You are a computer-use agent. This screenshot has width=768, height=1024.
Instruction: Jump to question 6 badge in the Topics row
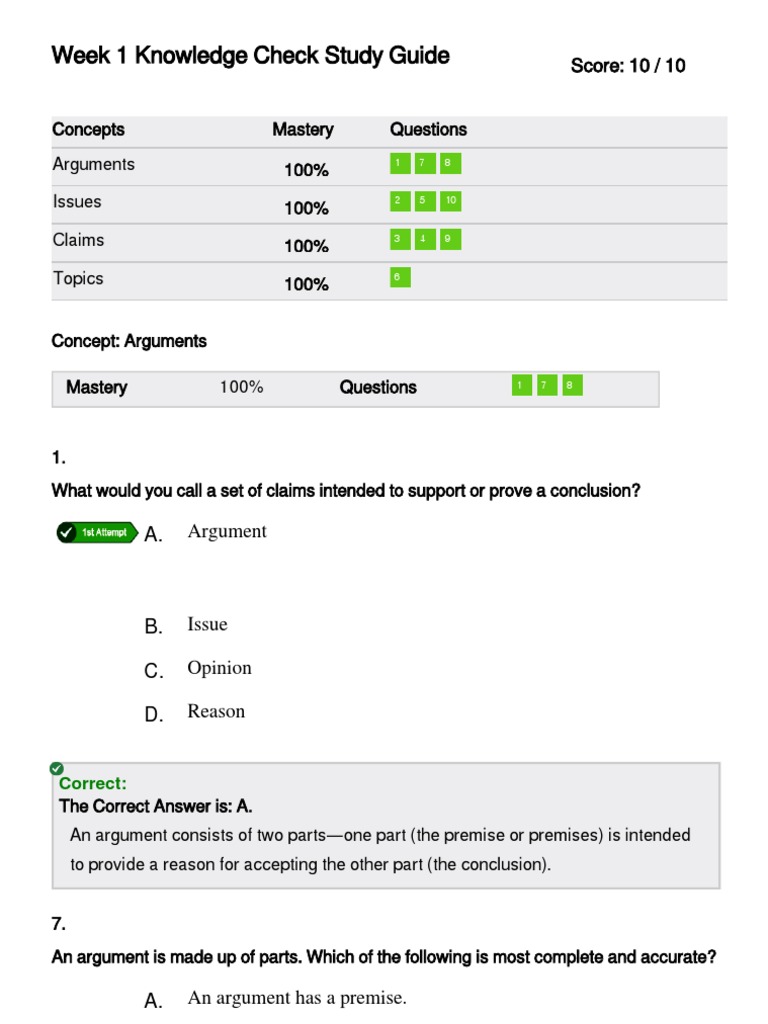[400, 277]
